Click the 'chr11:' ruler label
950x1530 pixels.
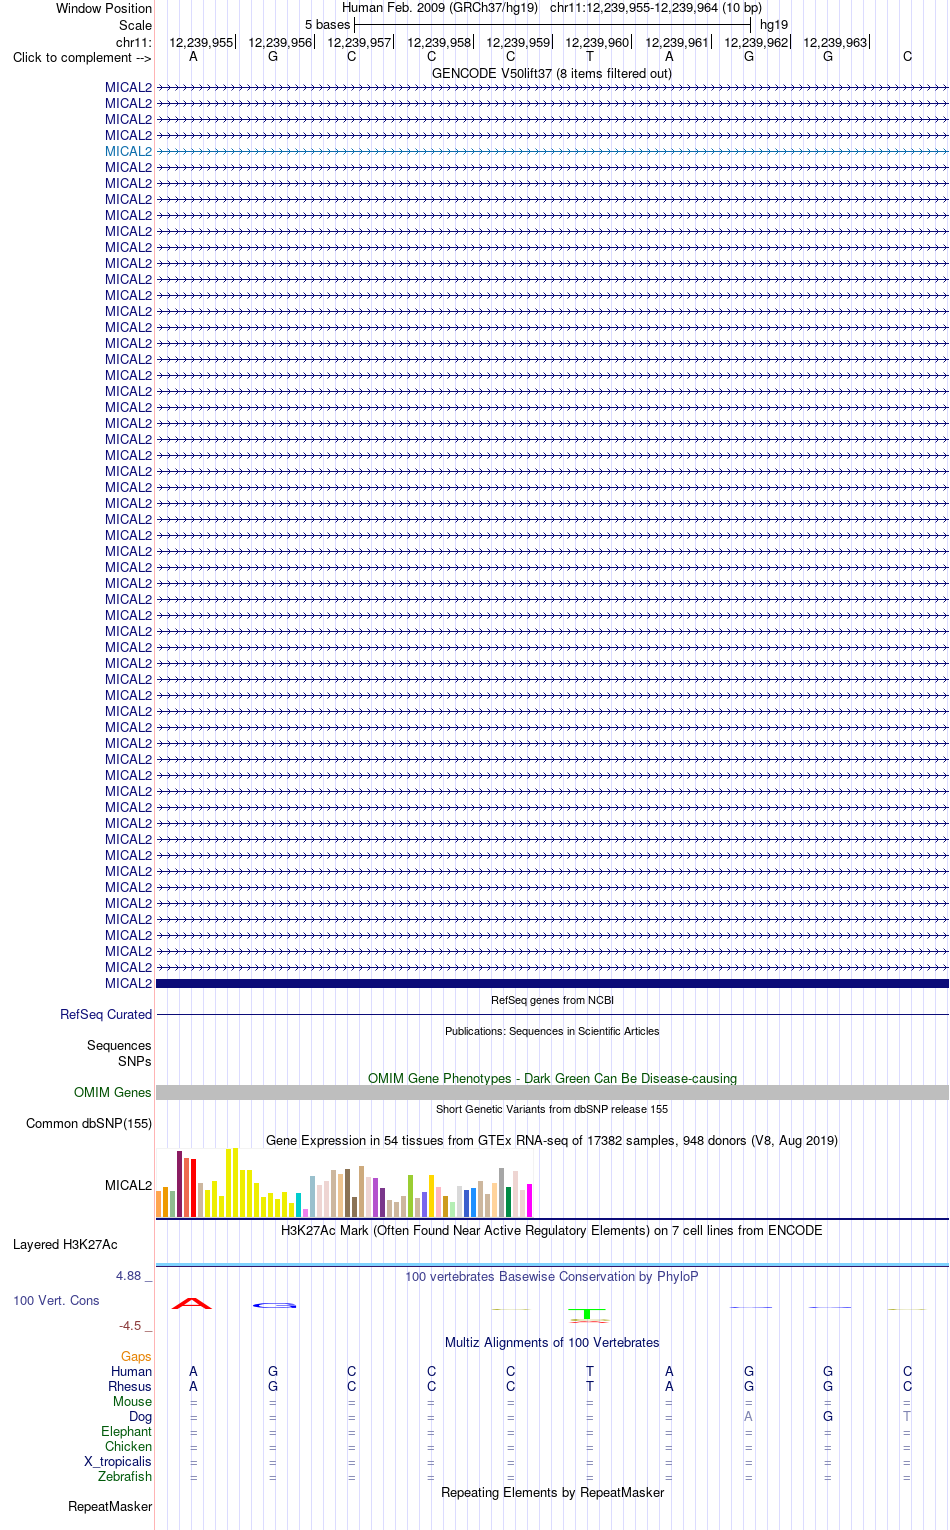134,42
